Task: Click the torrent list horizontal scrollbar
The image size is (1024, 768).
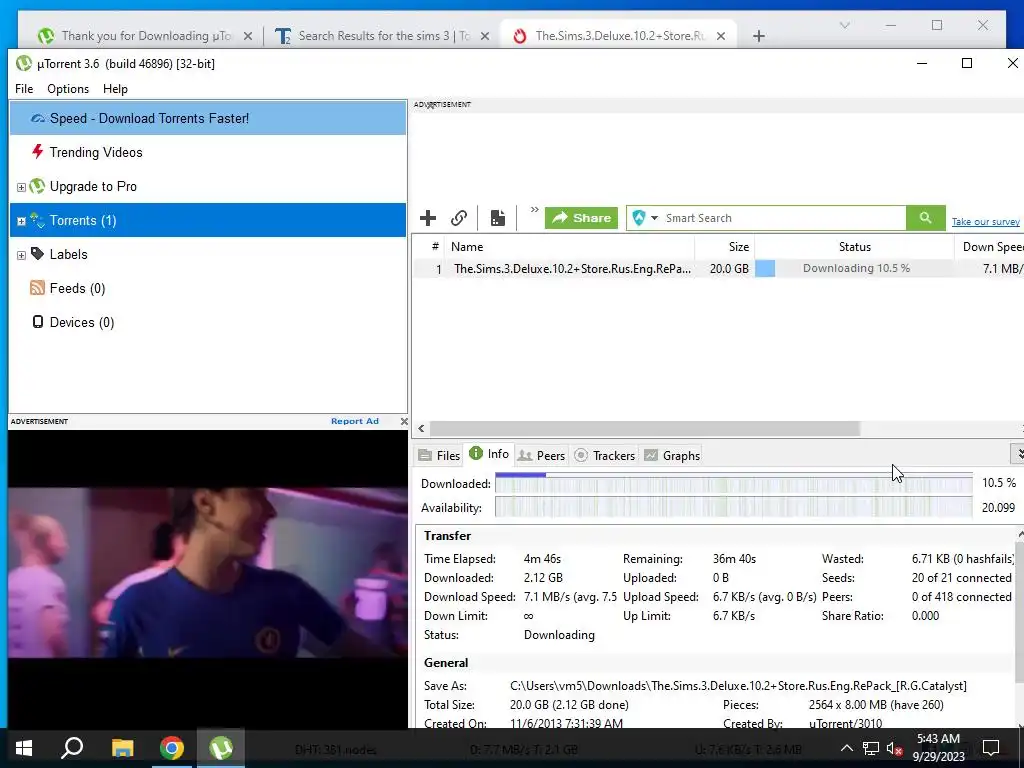Action: point(645,428)
